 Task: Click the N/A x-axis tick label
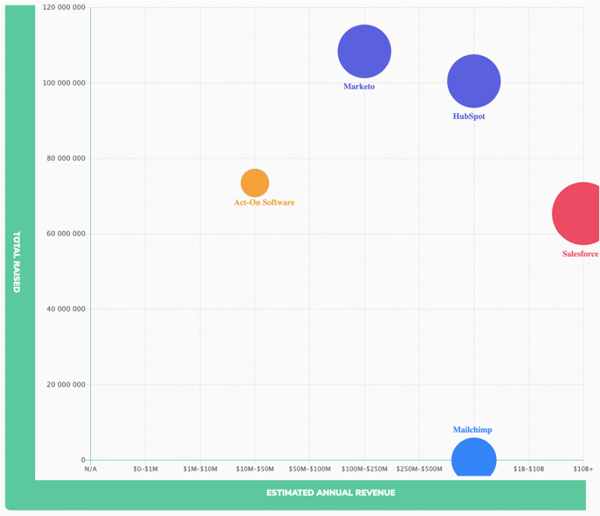click(x=91, y=468)
